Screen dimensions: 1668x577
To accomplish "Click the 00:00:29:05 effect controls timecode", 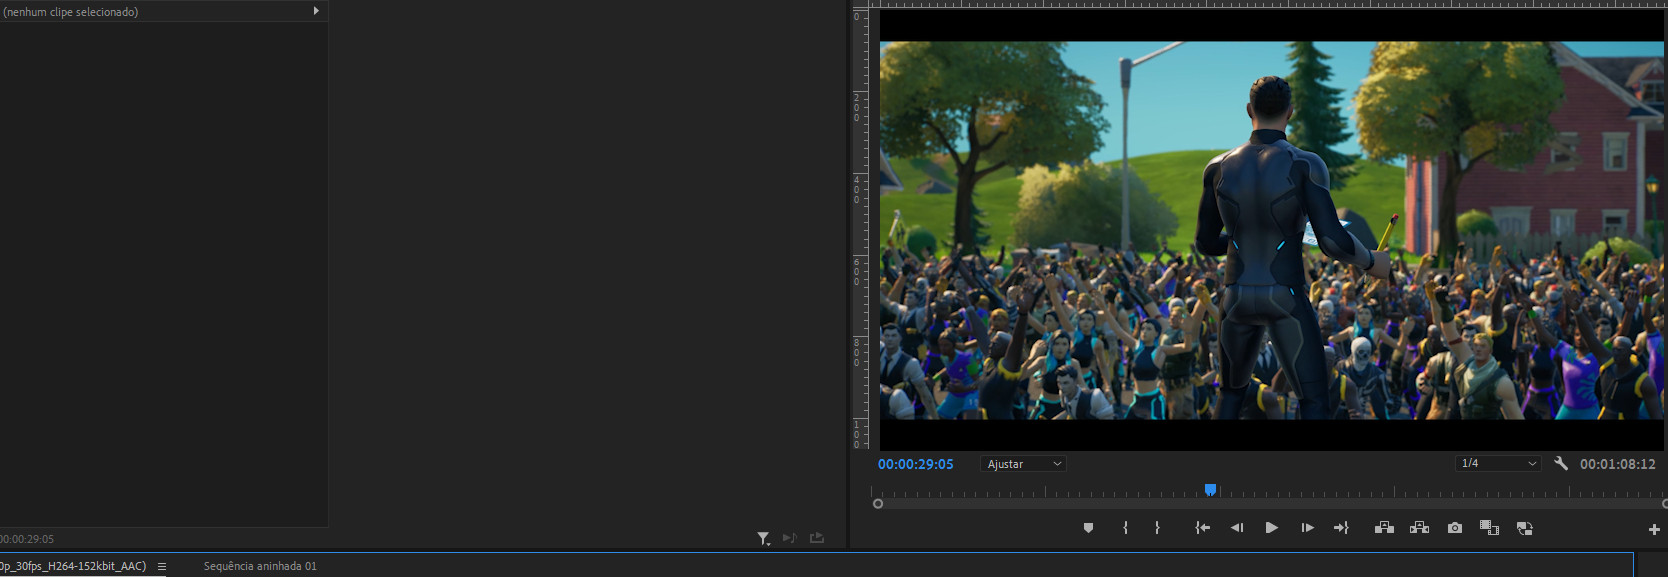I will 27,539.
